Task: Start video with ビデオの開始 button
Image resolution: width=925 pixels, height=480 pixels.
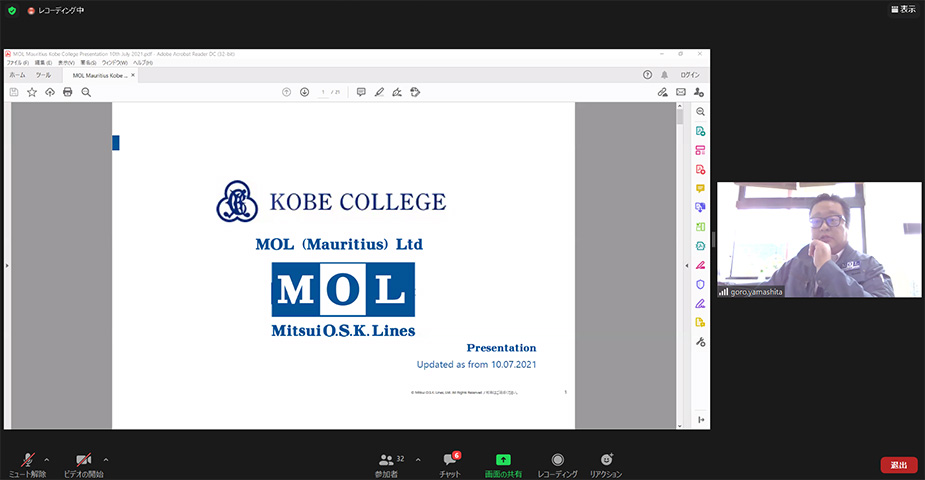Action: pos(83,465)
